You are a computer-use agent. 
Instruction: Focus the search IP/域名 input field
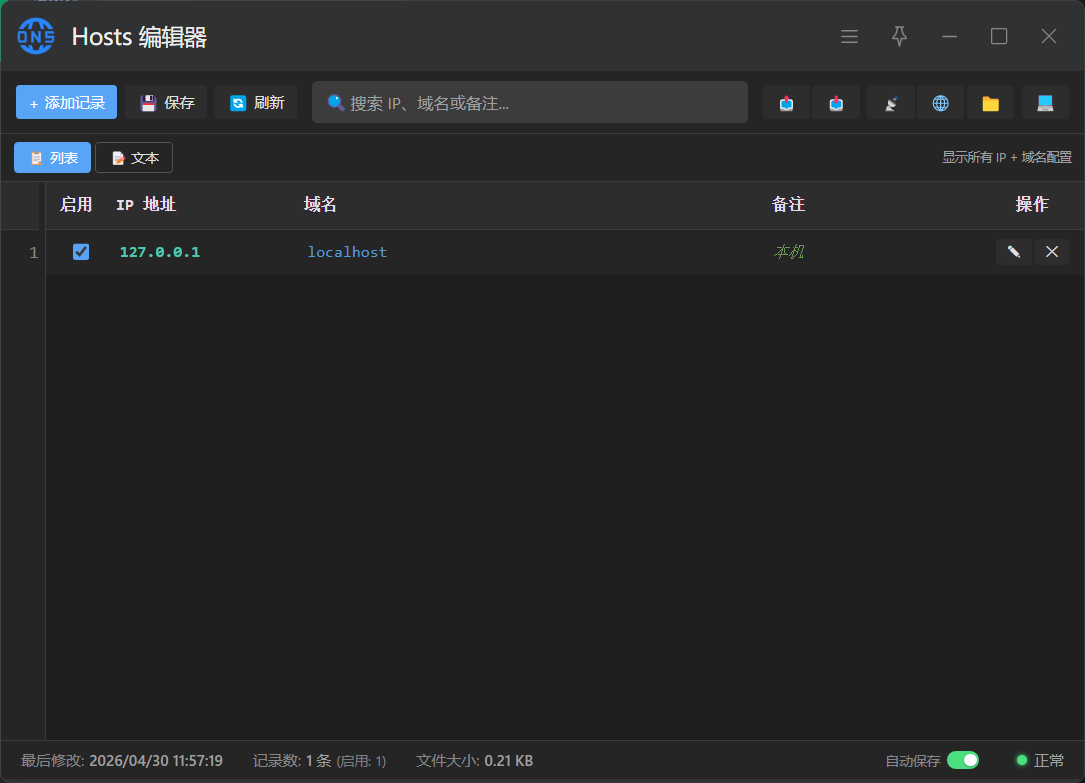coord(530,102)
